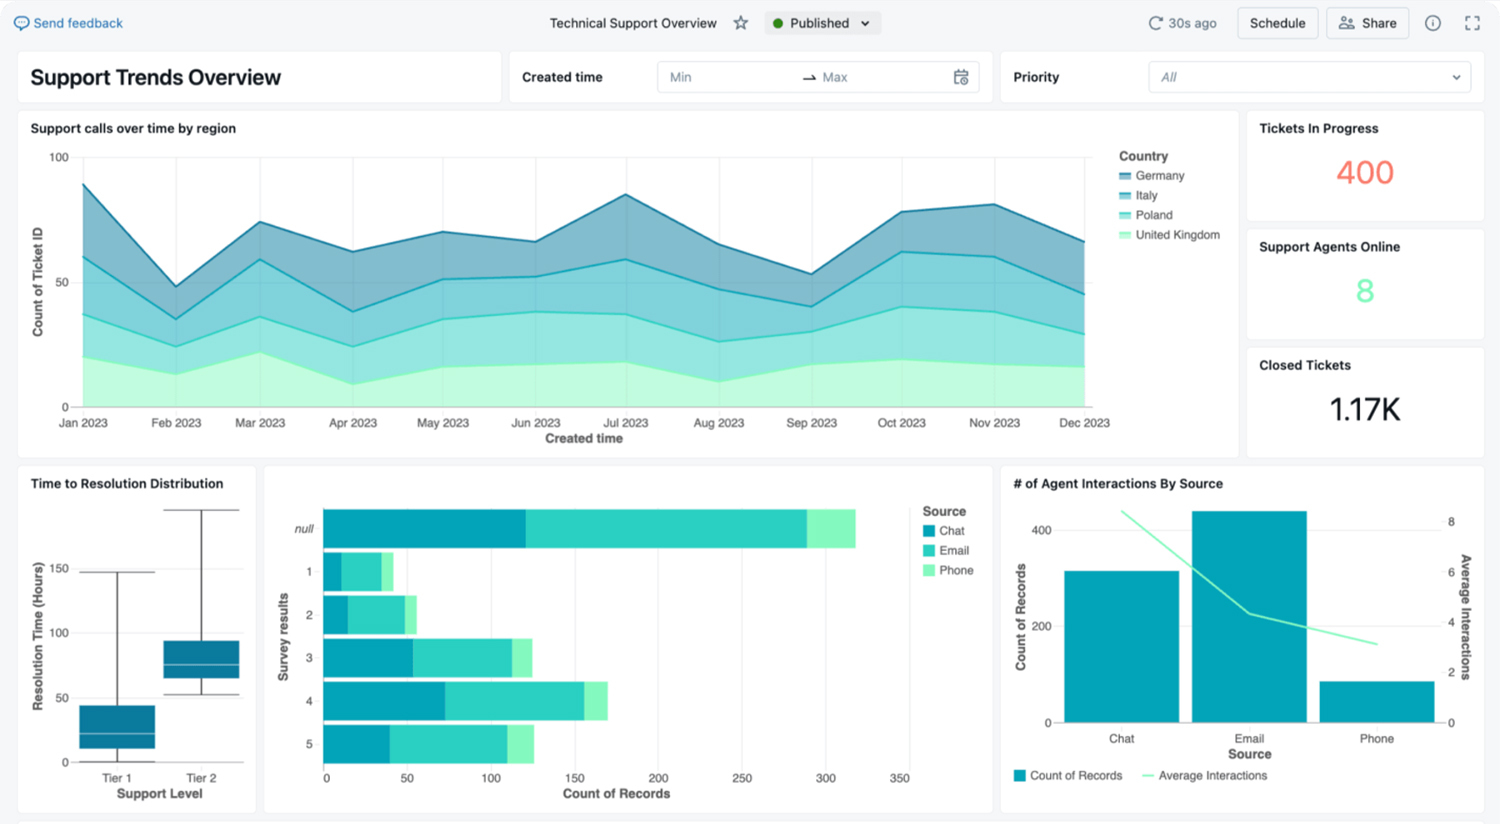Refresh the dashboard data
The width and height of the screenshot is (1500, 824).
coord(1156,22)
